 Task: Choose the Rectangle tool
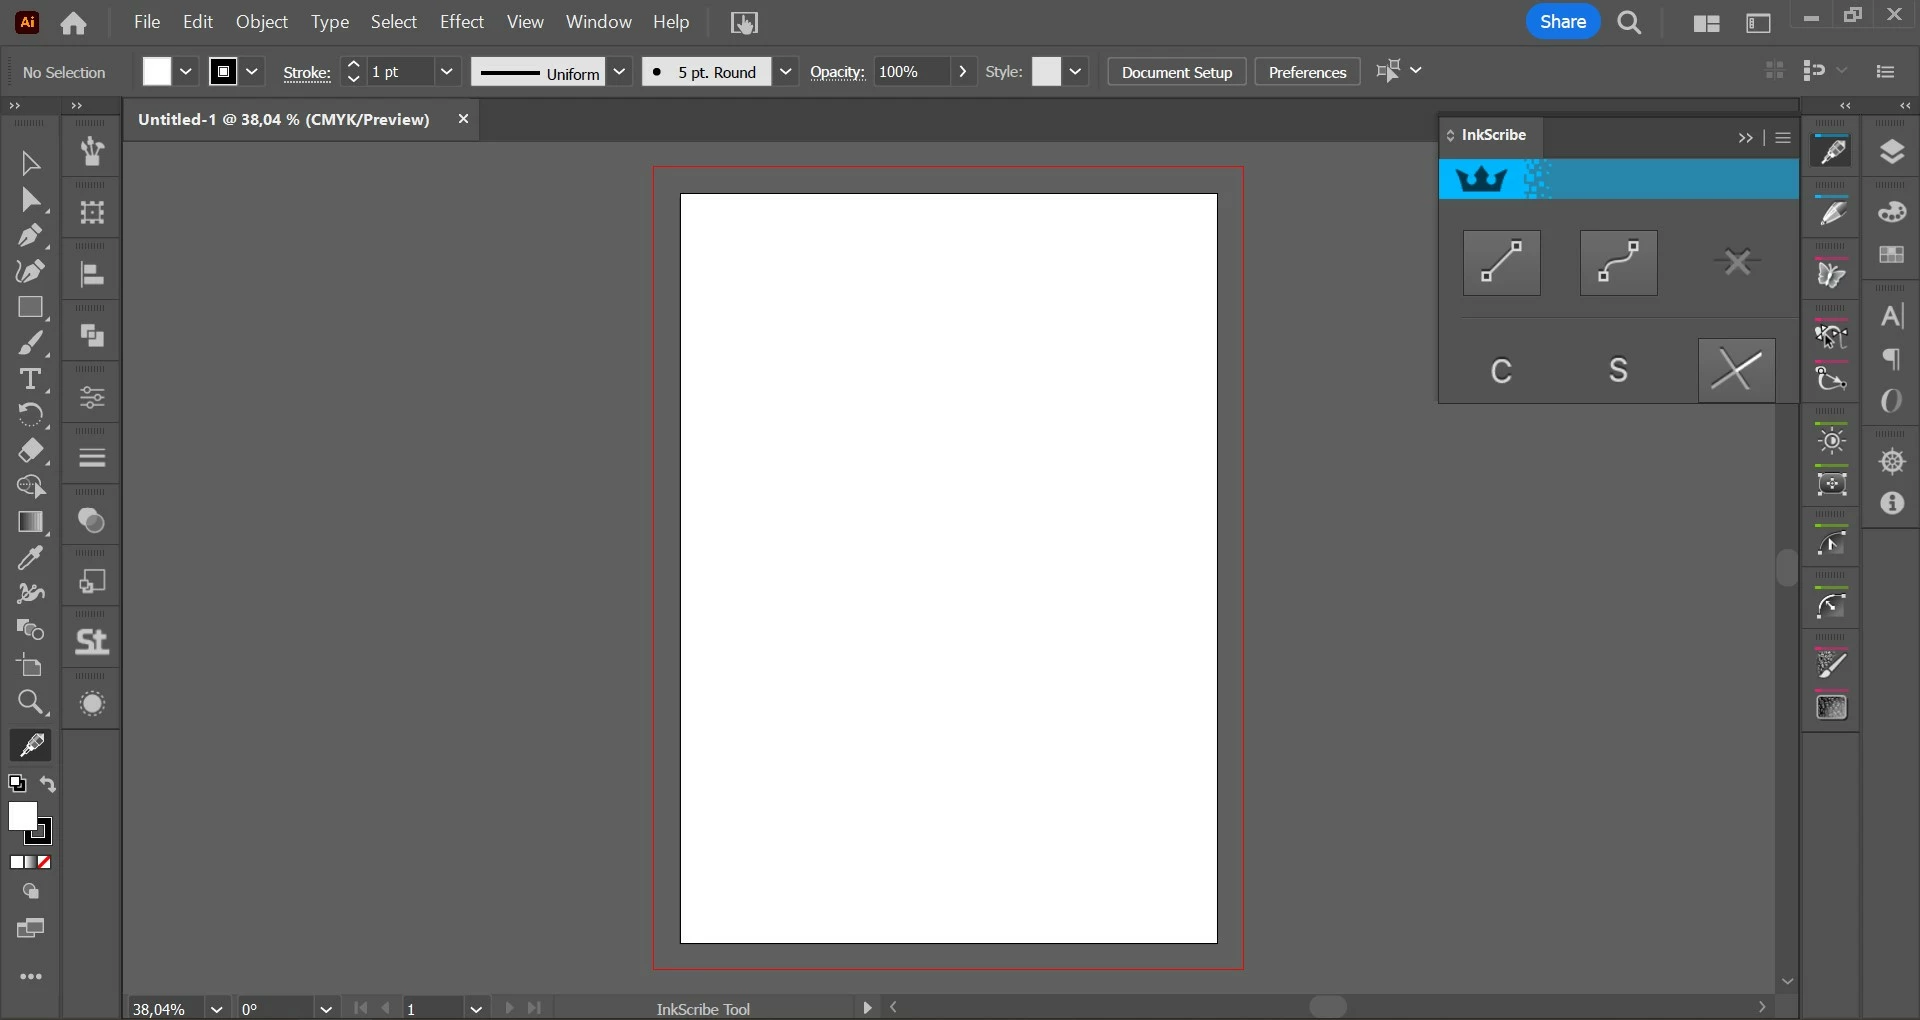(30, 308)
